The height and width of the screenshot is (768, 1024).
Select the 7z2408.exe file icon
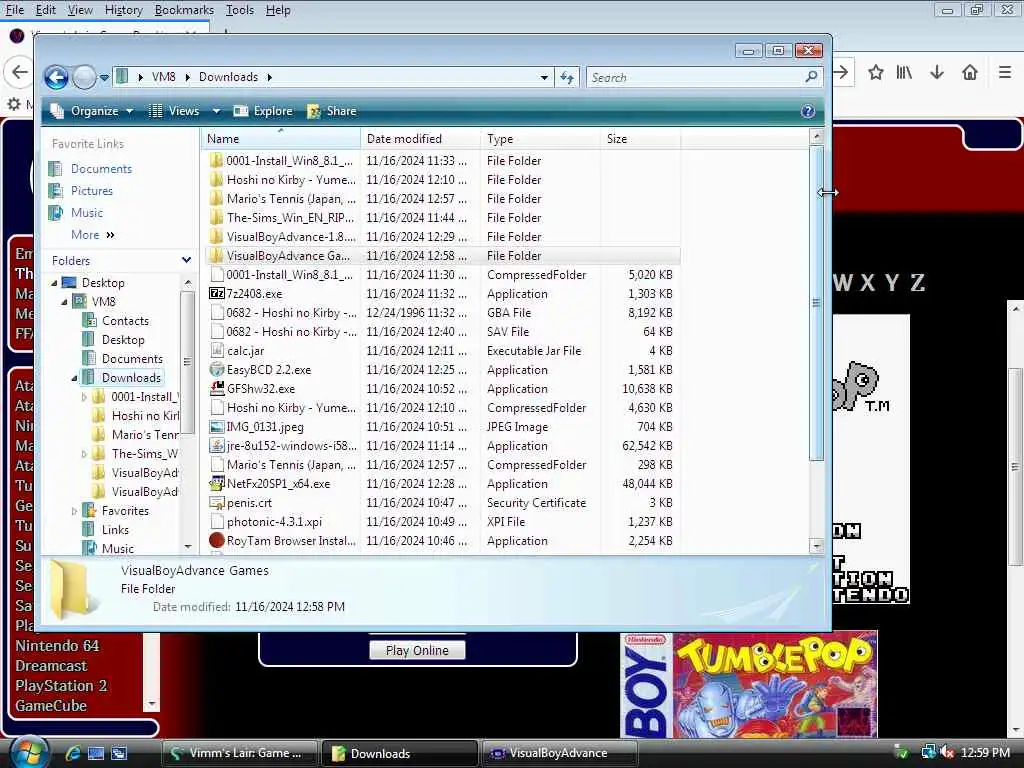[217, 294]
